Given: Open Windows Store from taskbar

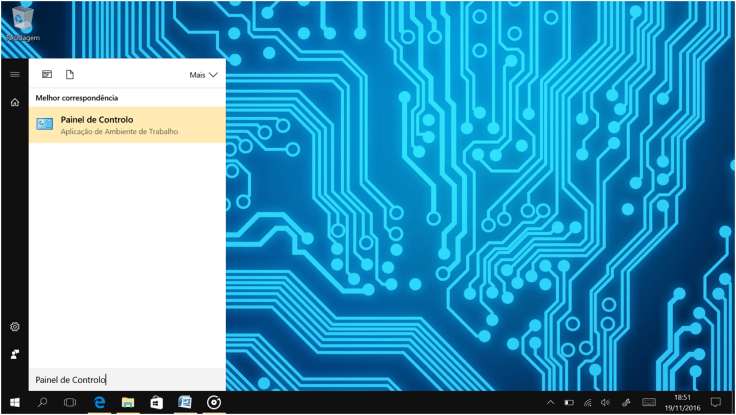Looking at the screenshot, I should [156, 403].
